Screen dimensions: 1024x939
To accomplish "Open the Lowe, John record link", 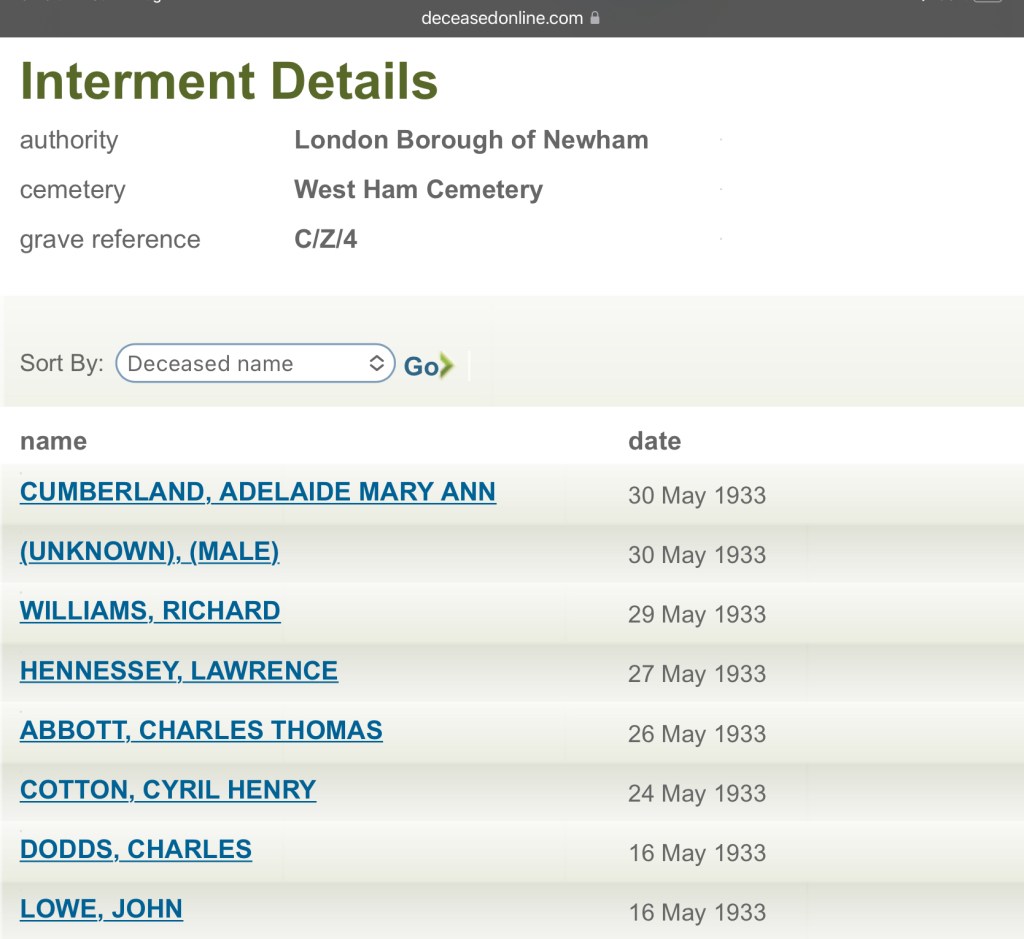I will pos(101,909).
